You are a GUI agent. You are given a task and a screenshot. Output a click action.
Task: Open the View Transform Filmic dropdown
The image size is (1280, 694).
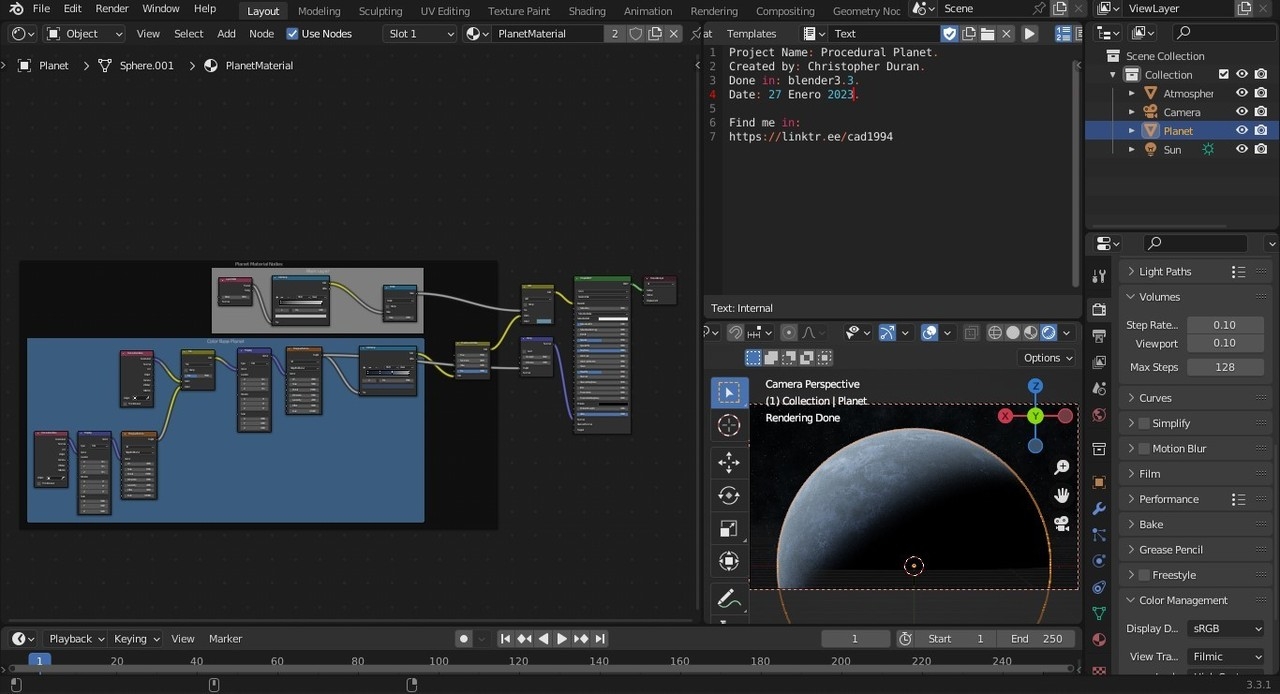tap(1227, 656)
